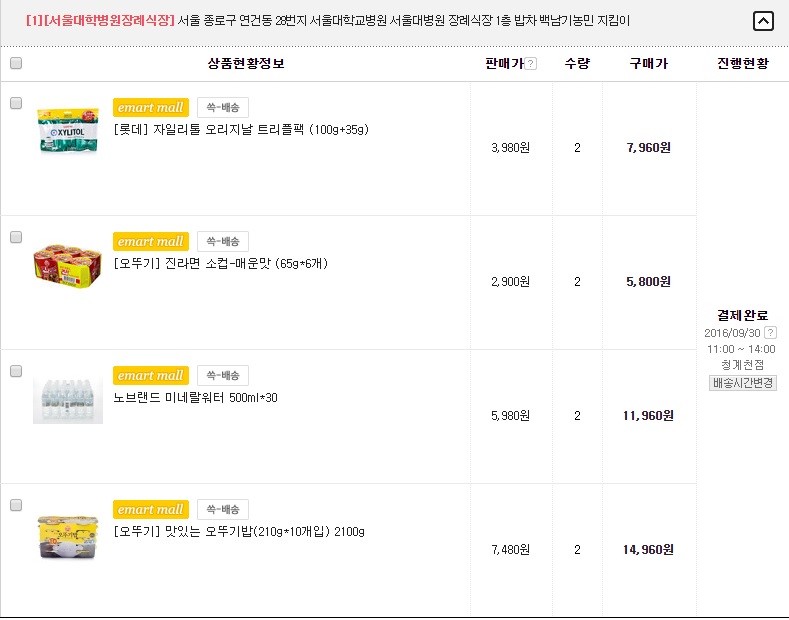Open the 맛있는 오뚜기밥 product link
789x620 pixels.
pyautogui.click(x=239, y=532)
